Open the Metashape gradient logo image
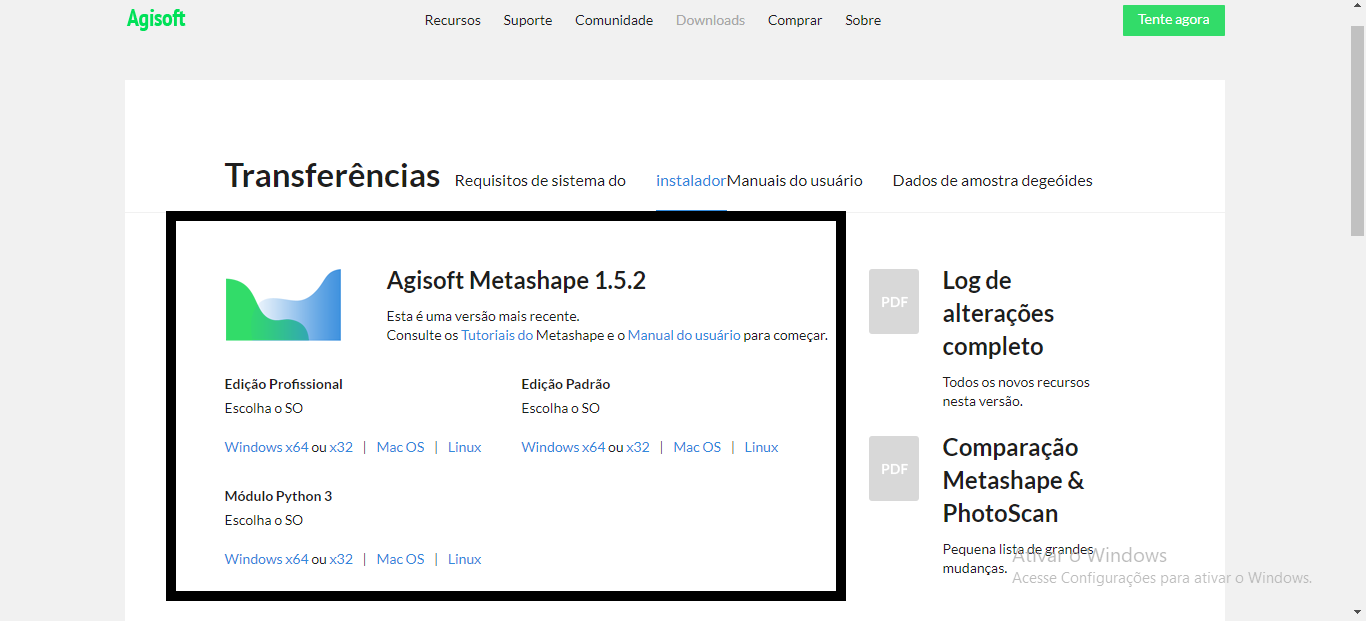 (x=283, y=305)
